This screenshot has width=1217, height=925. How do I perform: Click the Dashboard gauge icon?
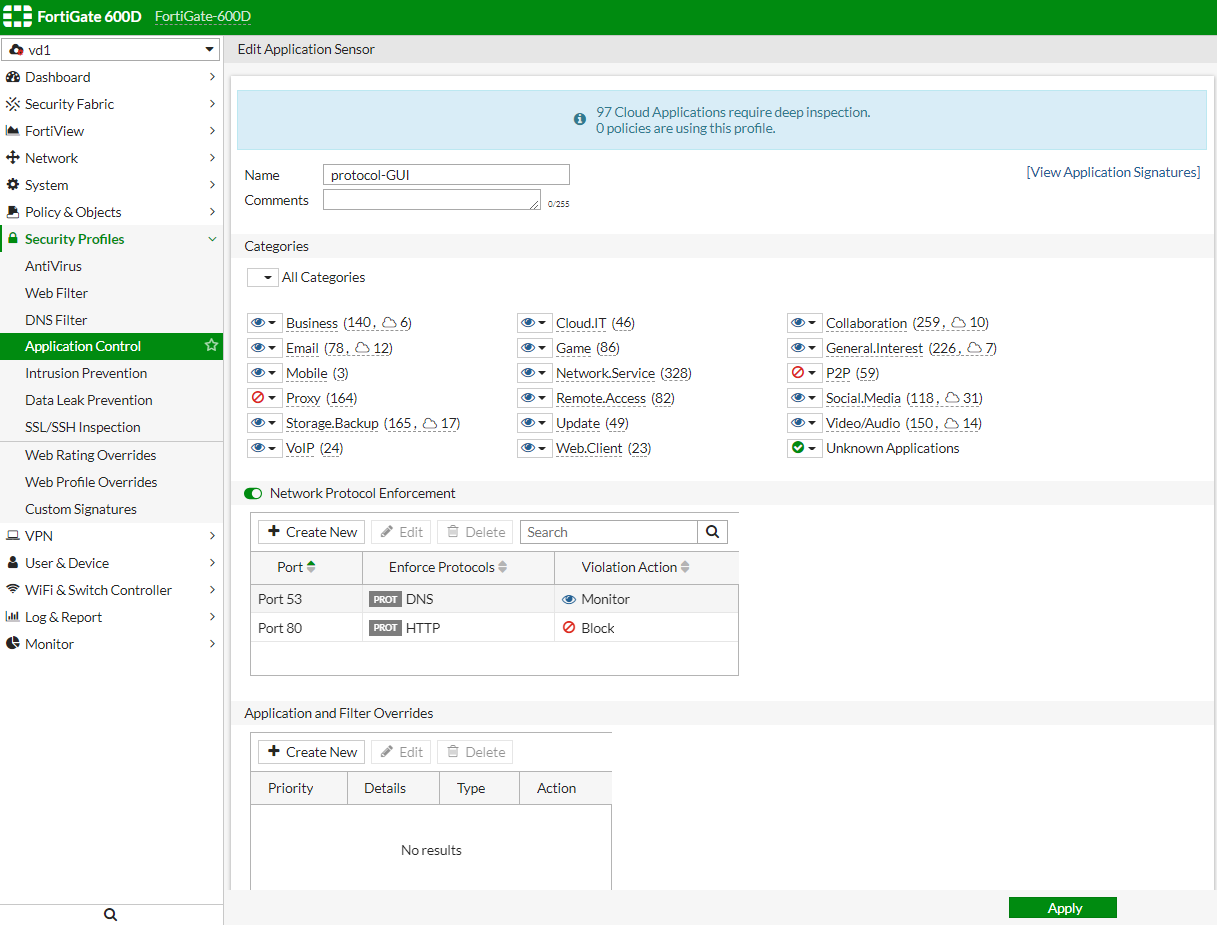tap(13, 77)
